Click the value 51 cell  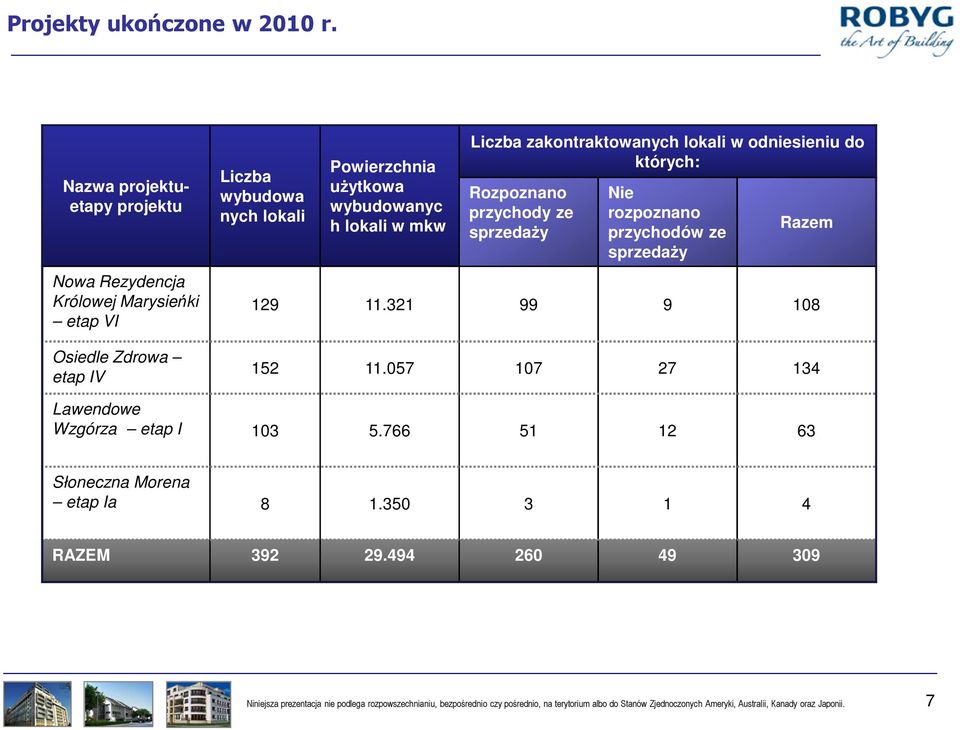pyautogui.click(x=528, y=431)
